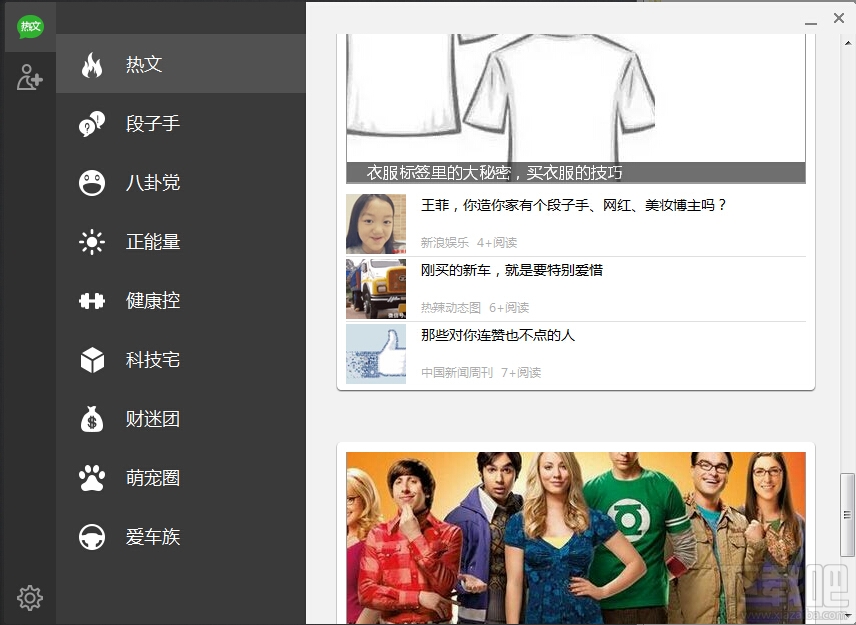
Task: Click source label 中国新闻周刊
Action: 456,372
